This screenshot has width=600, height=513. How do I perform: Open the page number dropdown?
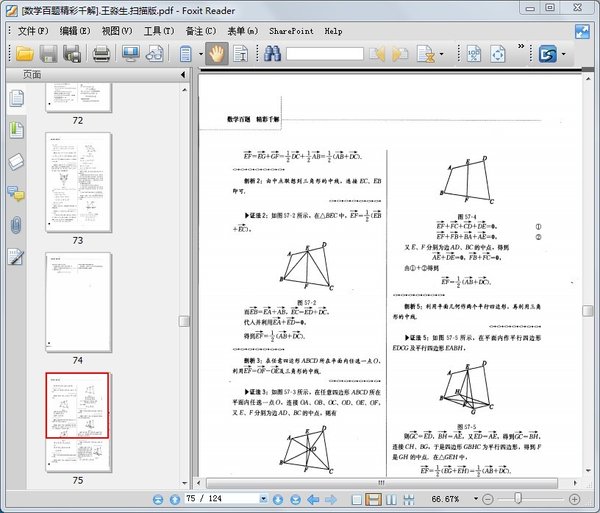[x=264, y=498]
